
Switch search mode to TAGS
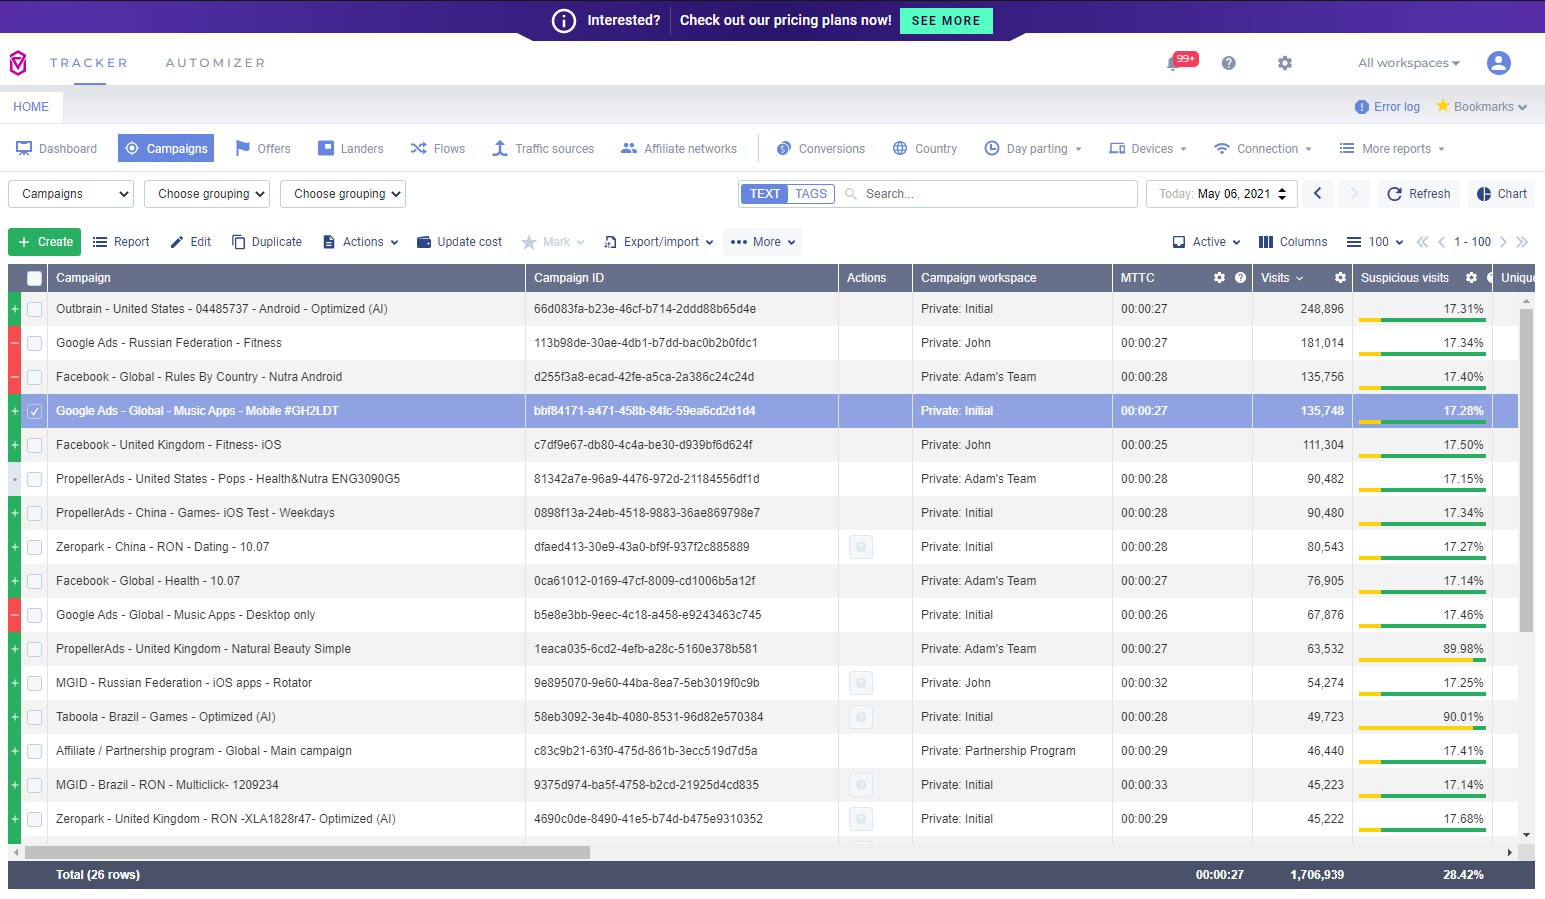(x=811, y=194)
